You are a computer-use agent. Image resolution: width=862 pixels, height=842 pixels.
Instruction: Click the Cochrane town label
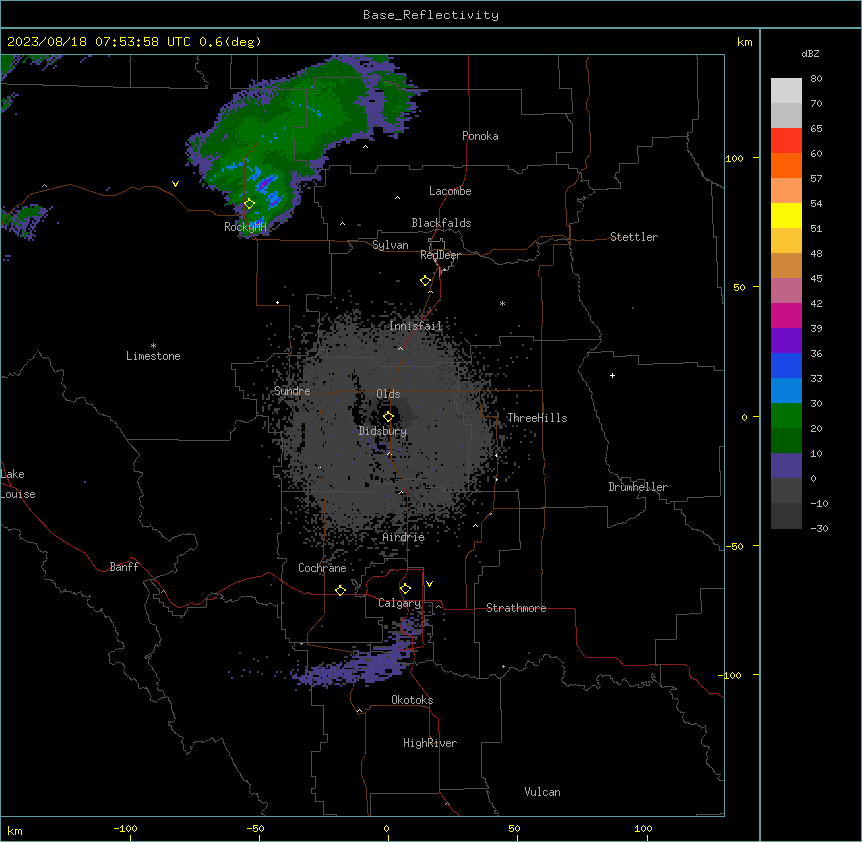322,568
